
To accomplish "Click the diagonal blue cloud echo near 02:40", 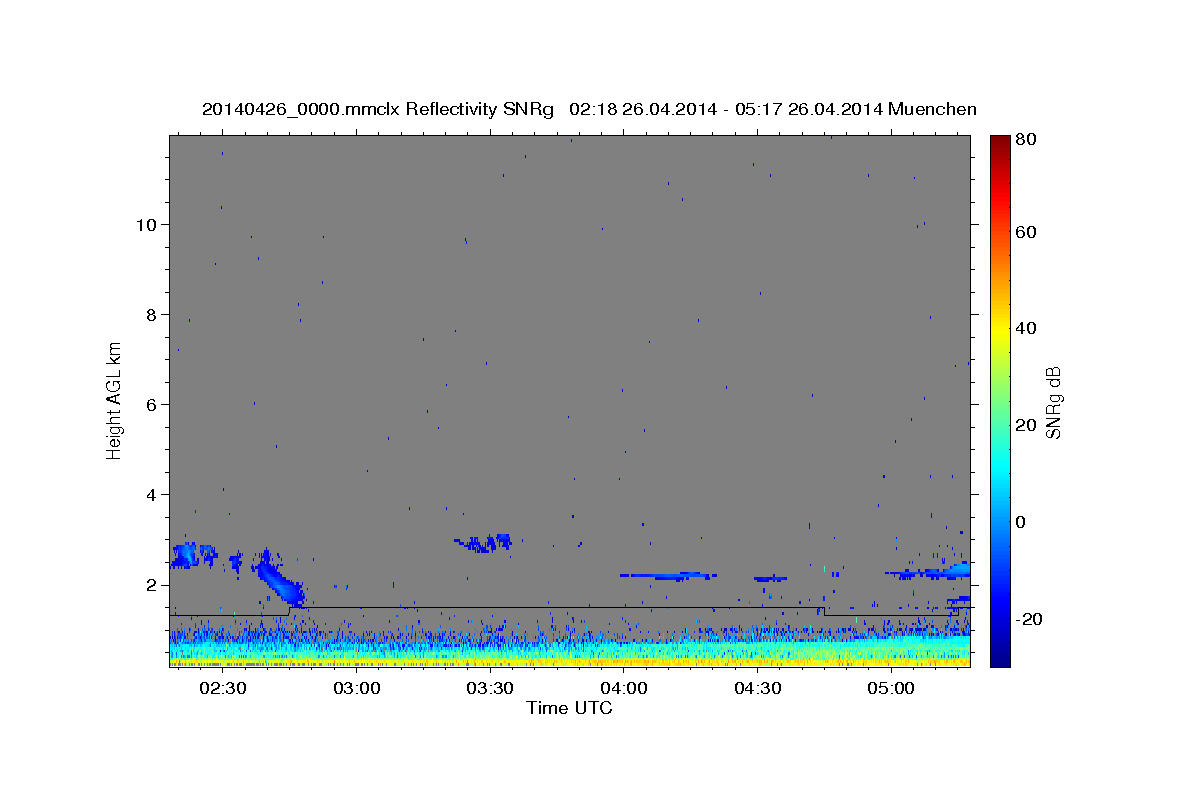I will [x=280, y=579].
